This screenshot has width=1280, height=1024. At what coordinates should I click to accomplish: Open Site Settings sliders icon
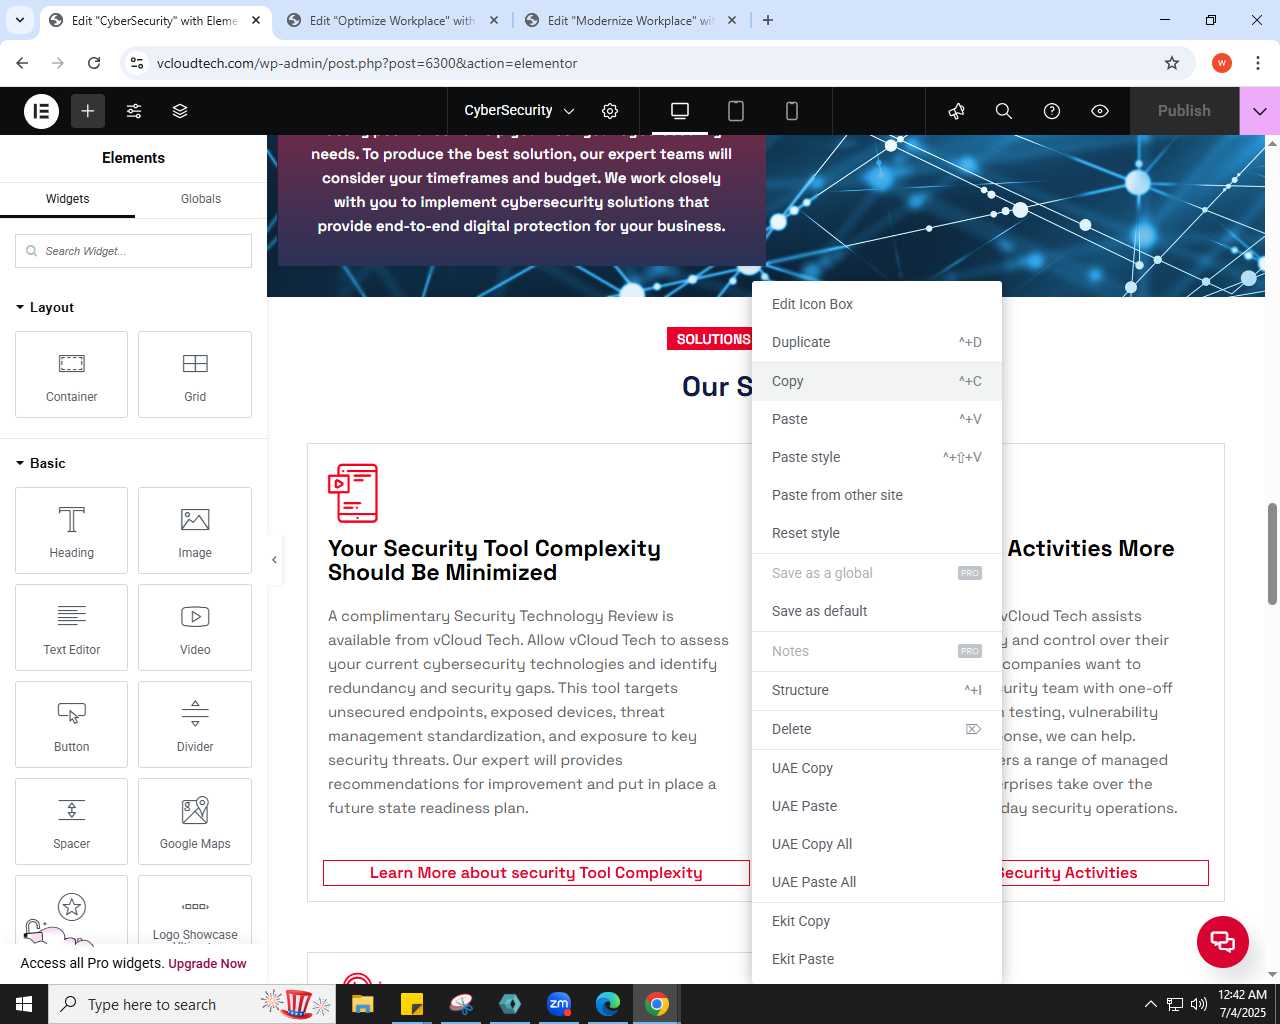(134, 111)
